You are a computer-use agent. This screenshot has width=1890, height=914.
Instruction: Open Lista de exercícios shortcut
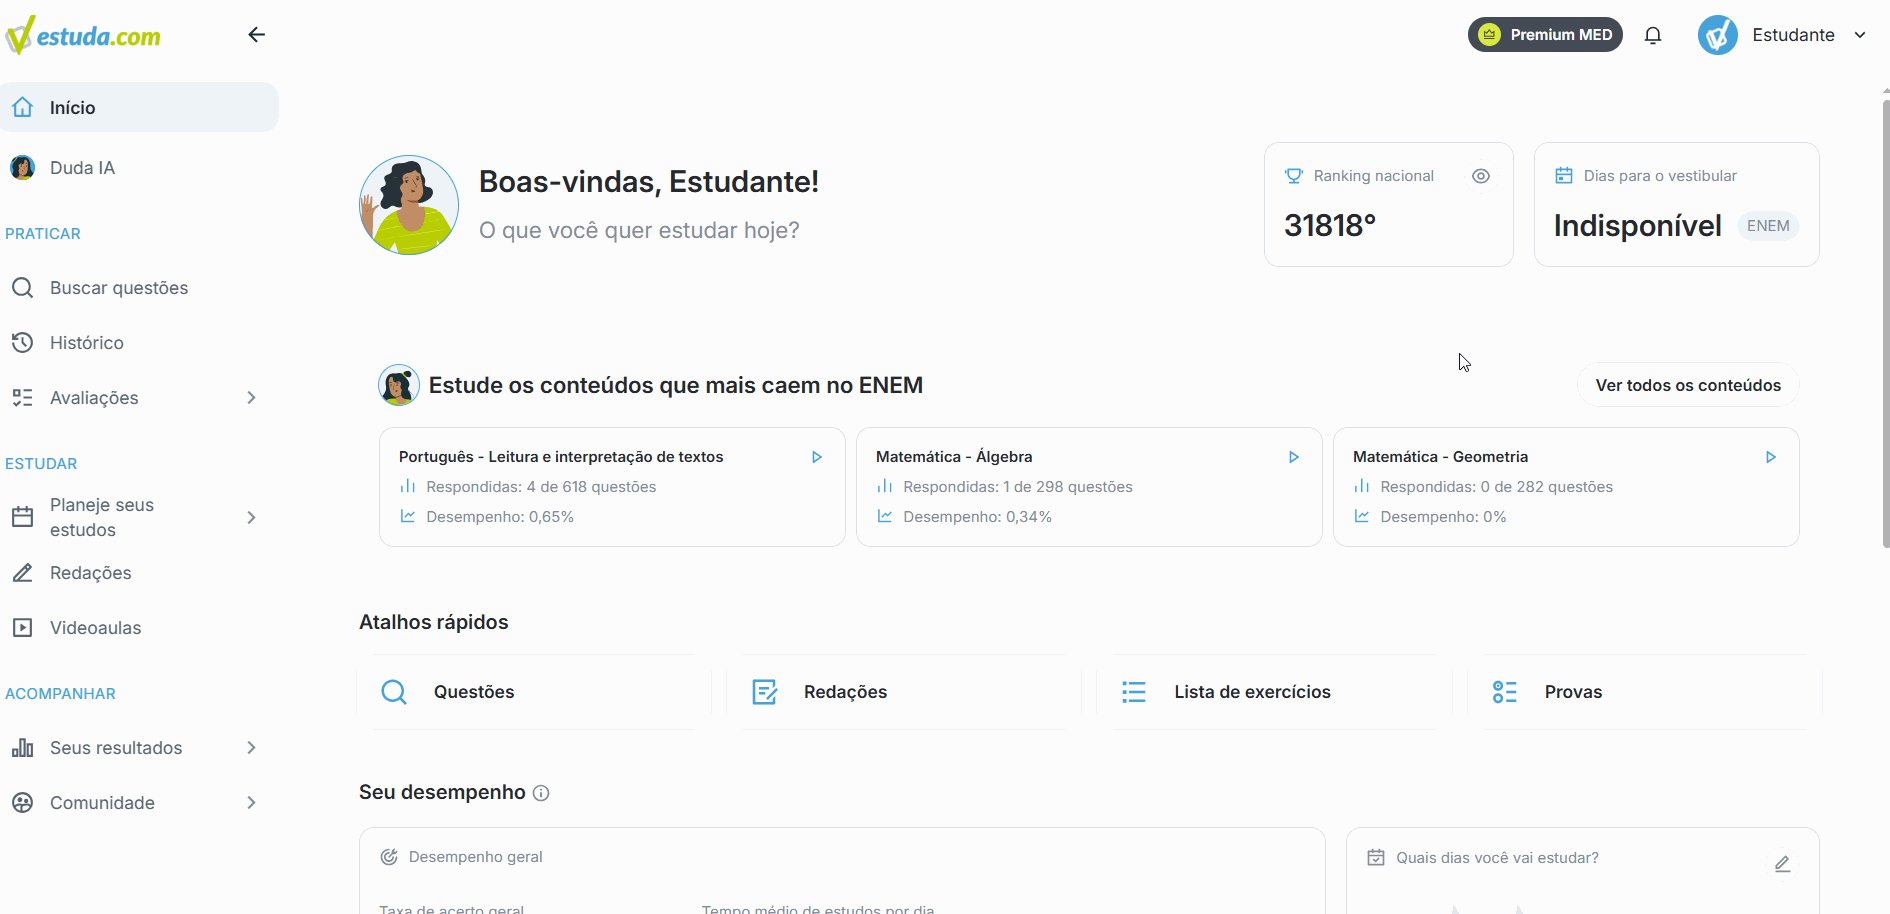[1275, 692]
